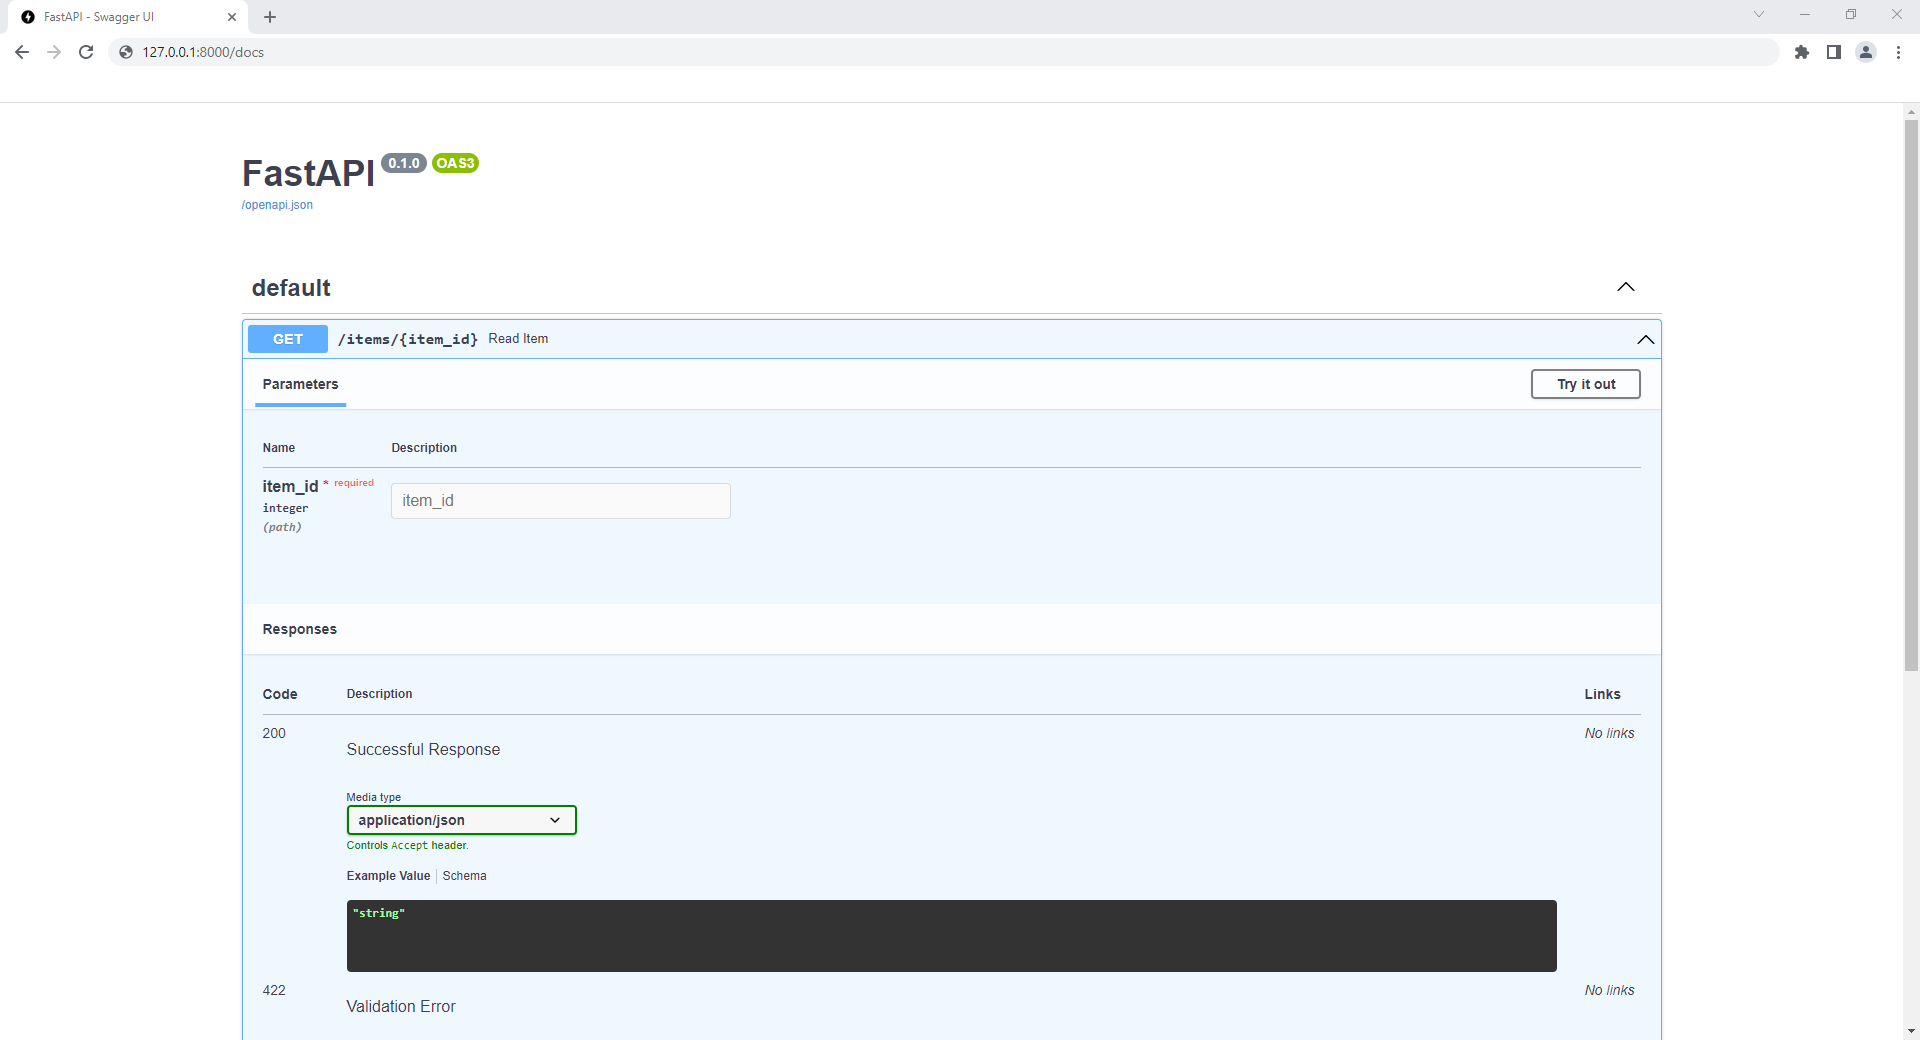Open the Media type application/json dropdown

462,820
